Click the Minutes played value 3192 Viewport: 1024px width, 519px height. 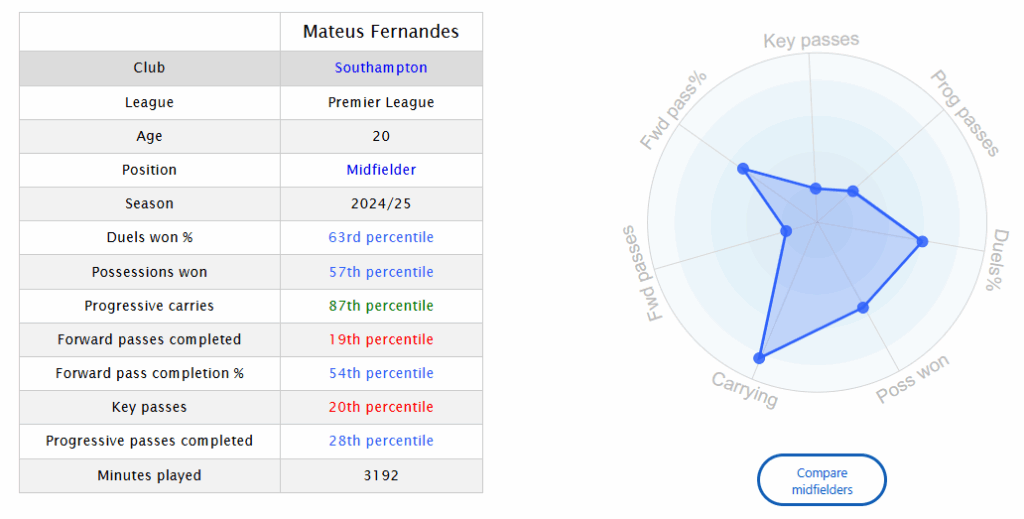click(x=381, y=476)
